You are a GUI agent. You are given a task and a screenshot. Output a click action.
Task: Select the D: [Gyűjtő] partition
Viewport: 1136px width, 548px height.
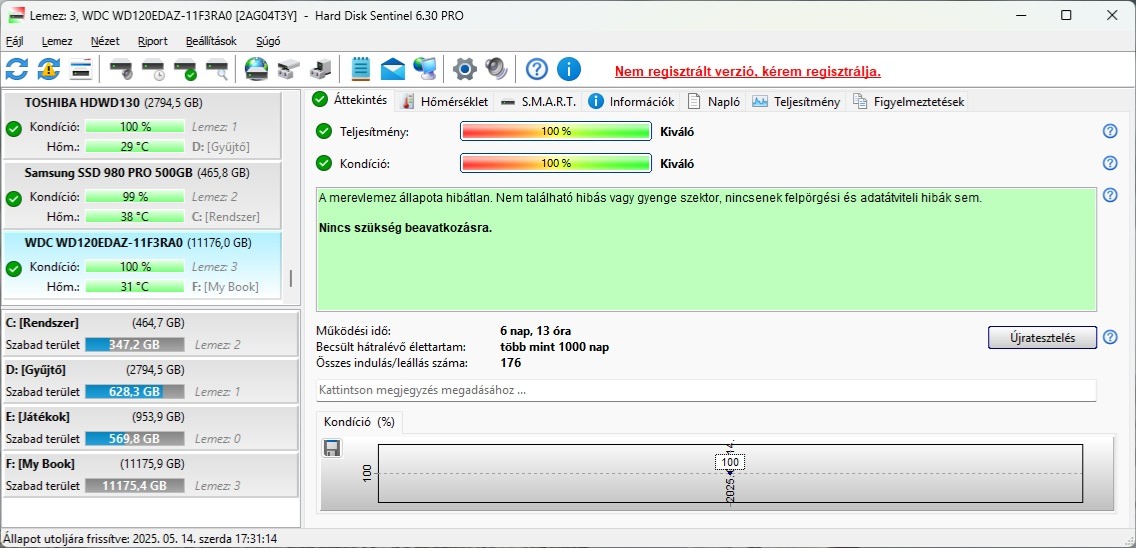[x=150, y=381]
